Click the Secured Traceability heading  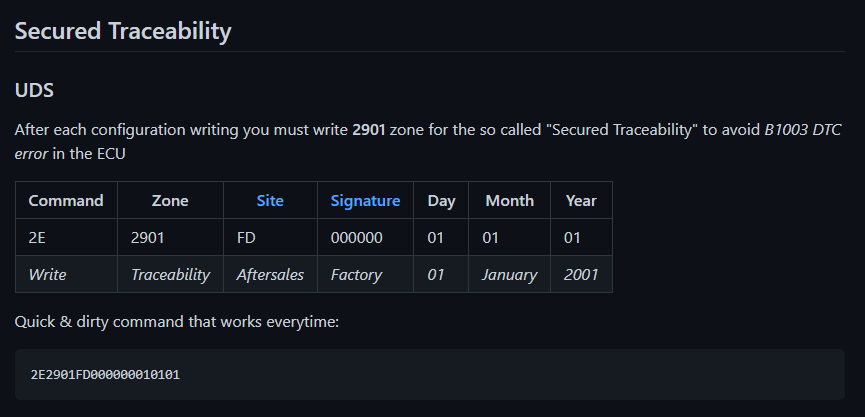pos(123,31)
